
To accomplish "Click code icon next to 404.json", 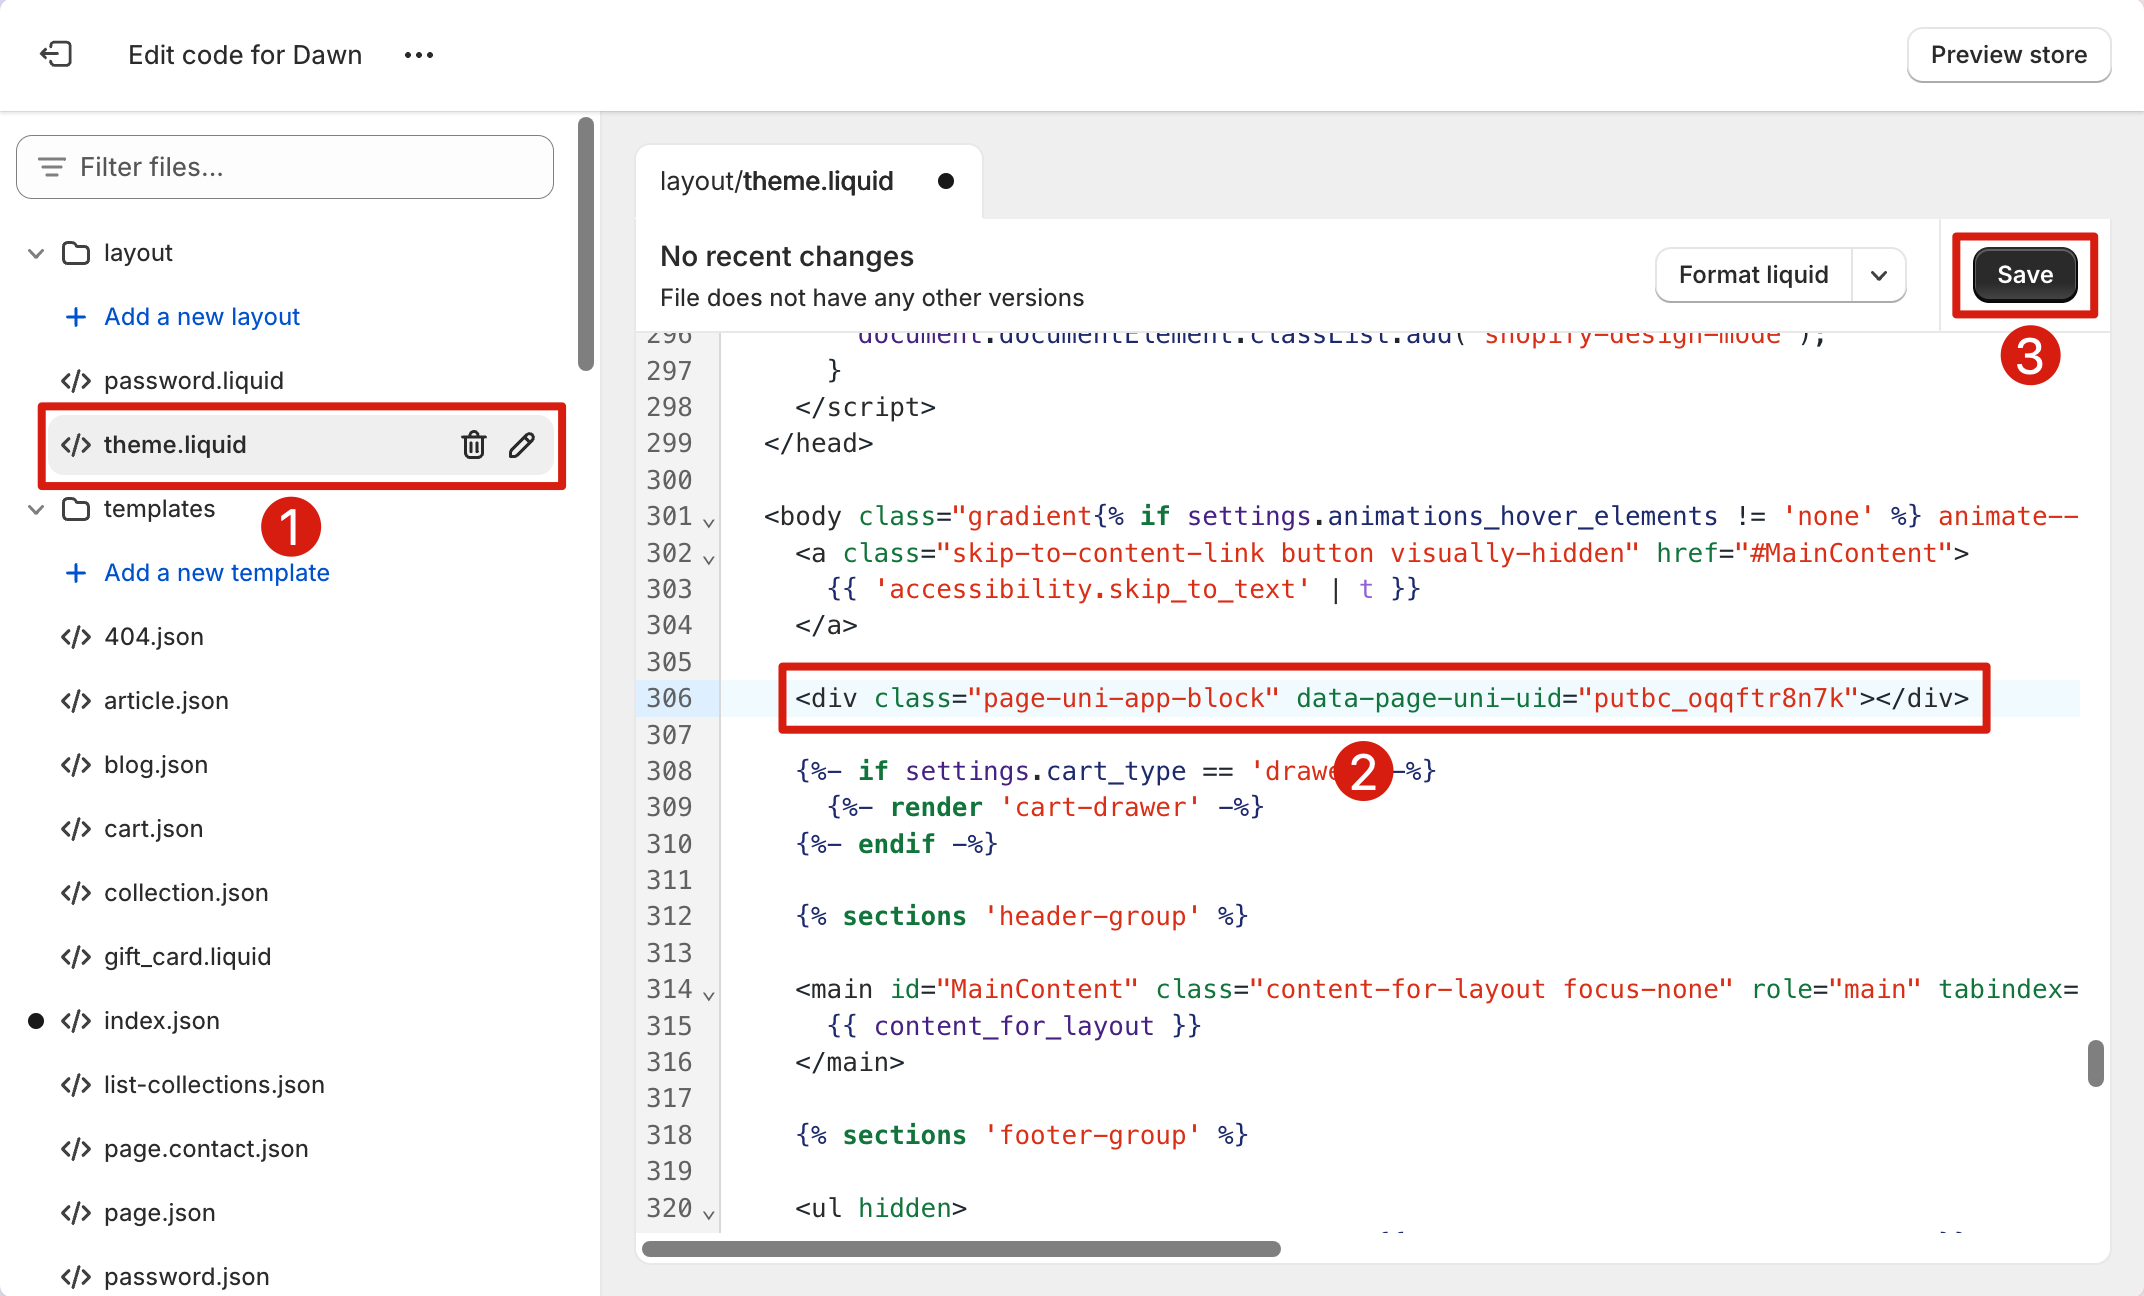I will [x=76, y=637].
